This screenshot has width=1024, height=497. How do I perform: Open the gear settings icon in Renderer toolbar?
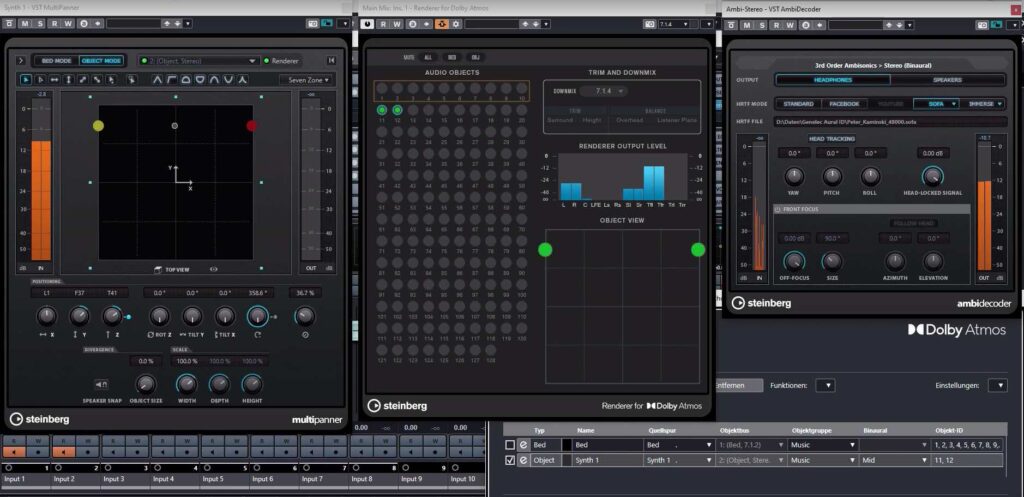pyautogui.click(x=455, y=24)
